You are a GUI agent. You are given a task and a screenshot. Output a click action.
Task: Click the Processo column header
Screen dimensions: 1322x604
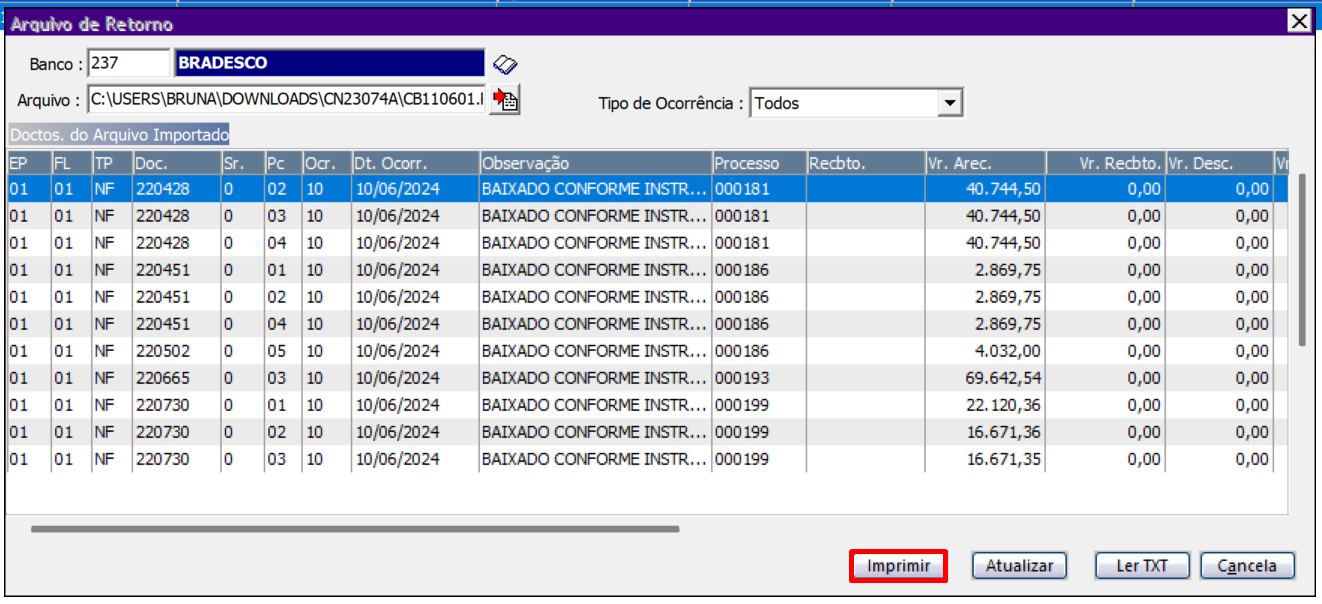758,163
